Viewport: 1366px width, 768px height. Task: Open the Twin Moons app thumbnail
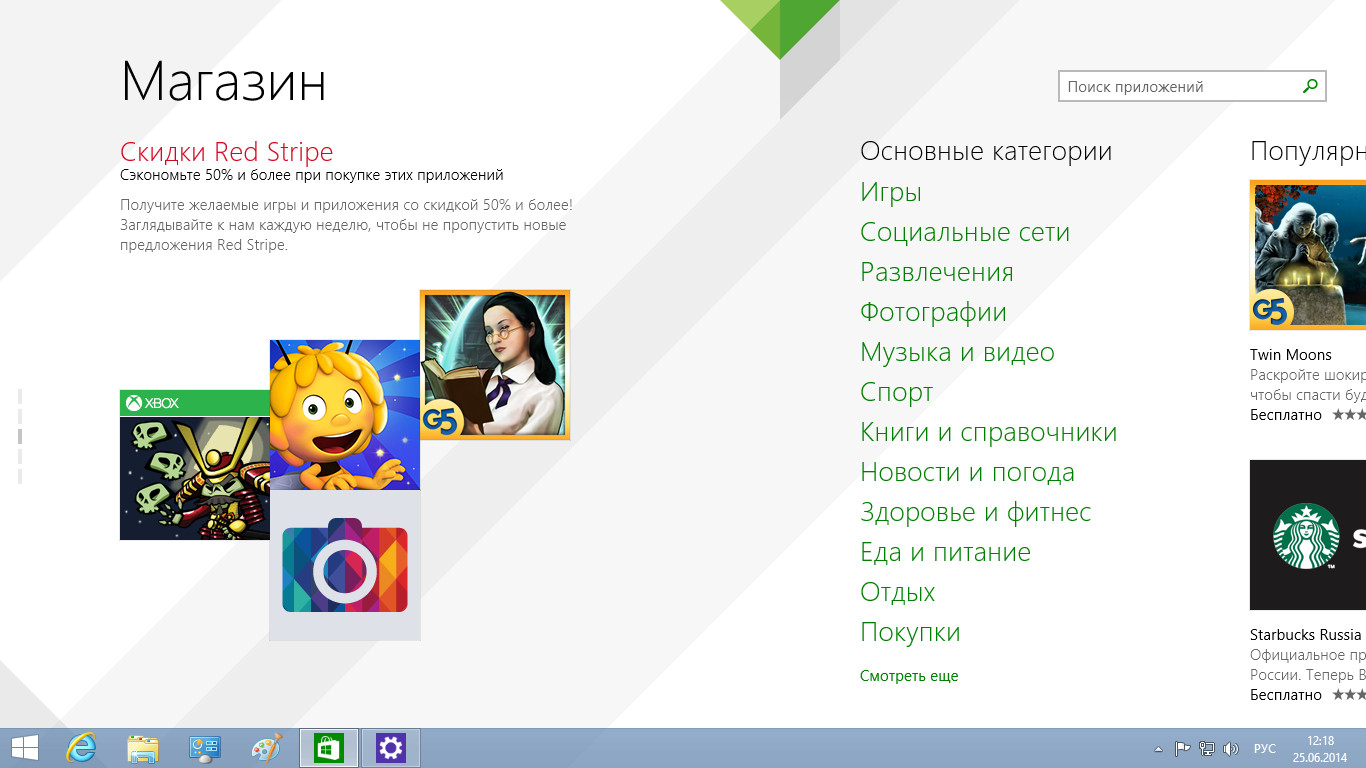(x=1308, y=255)
